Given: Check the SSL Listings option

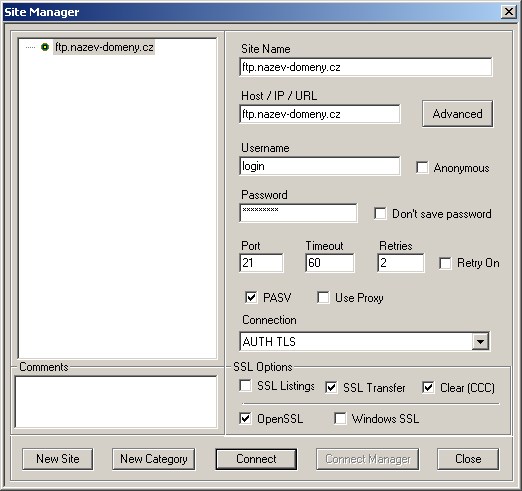Looking at the screenshot, I should point(245,386).
